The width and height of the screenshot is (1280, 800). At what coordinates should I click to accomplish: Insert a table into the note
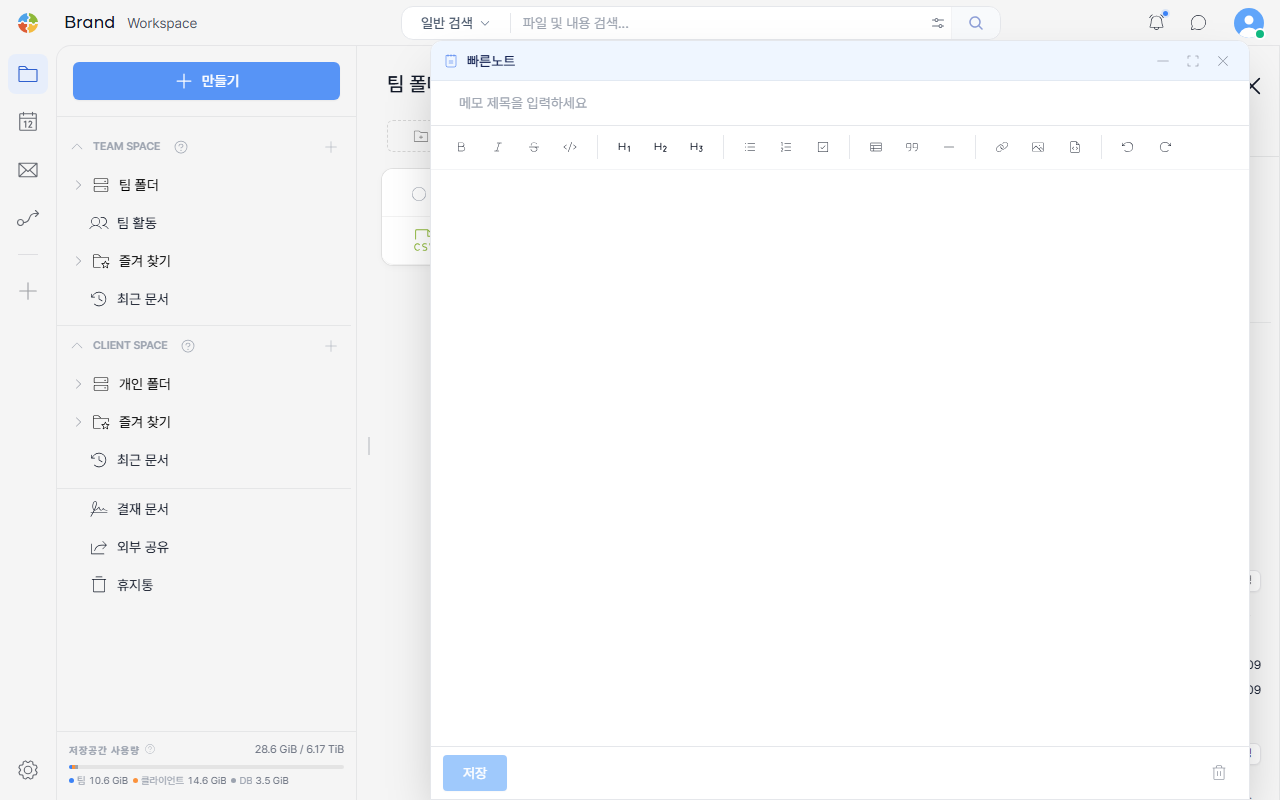[x=876, y=147]
